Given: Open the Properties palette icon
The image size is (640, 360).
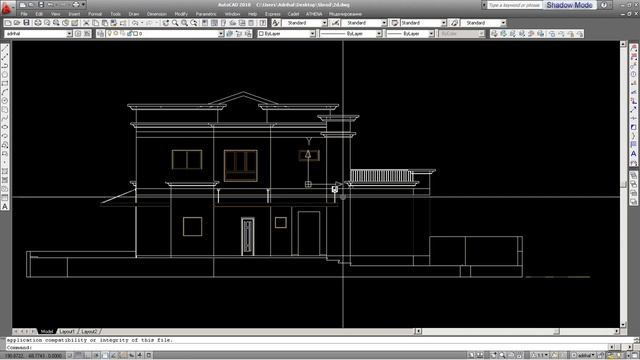Looking at the screenshot, I should (205, 23).
